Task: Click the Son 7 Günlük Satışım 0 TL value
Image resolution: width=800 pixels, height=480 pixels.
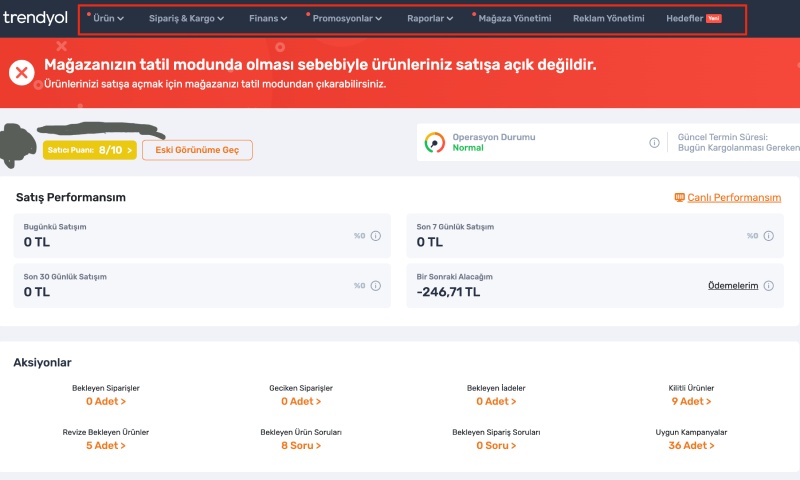Action: click(x=430, y=242)
